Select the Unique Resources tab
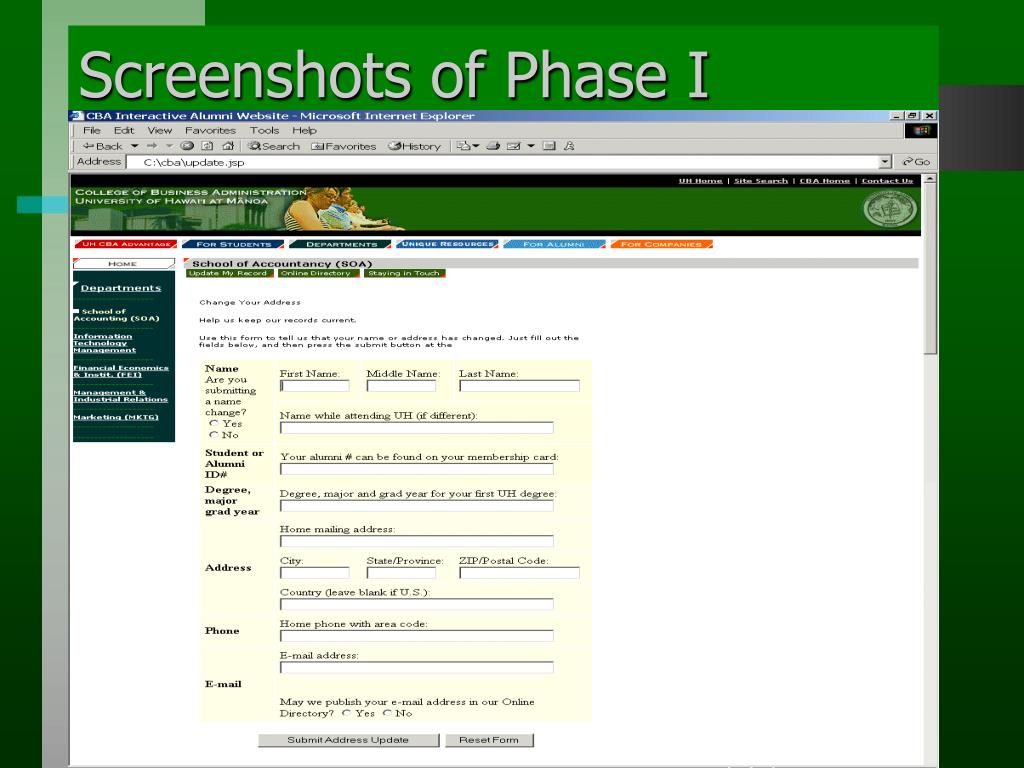This screenshot has height=768, width=1024. [x=447, y=244]
